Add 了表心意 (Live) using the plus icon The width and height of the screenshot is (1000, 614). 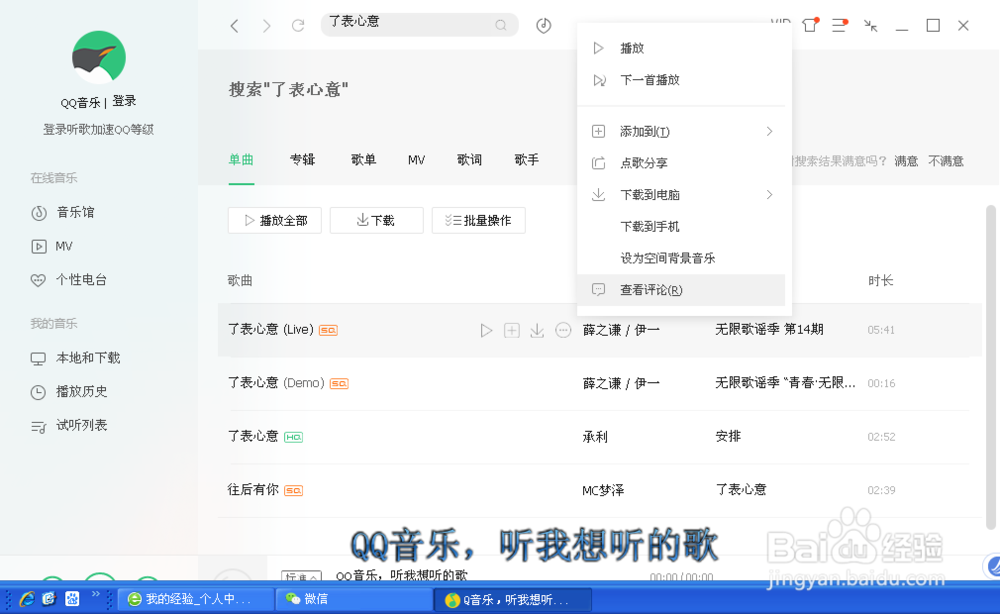coord(511,330)
